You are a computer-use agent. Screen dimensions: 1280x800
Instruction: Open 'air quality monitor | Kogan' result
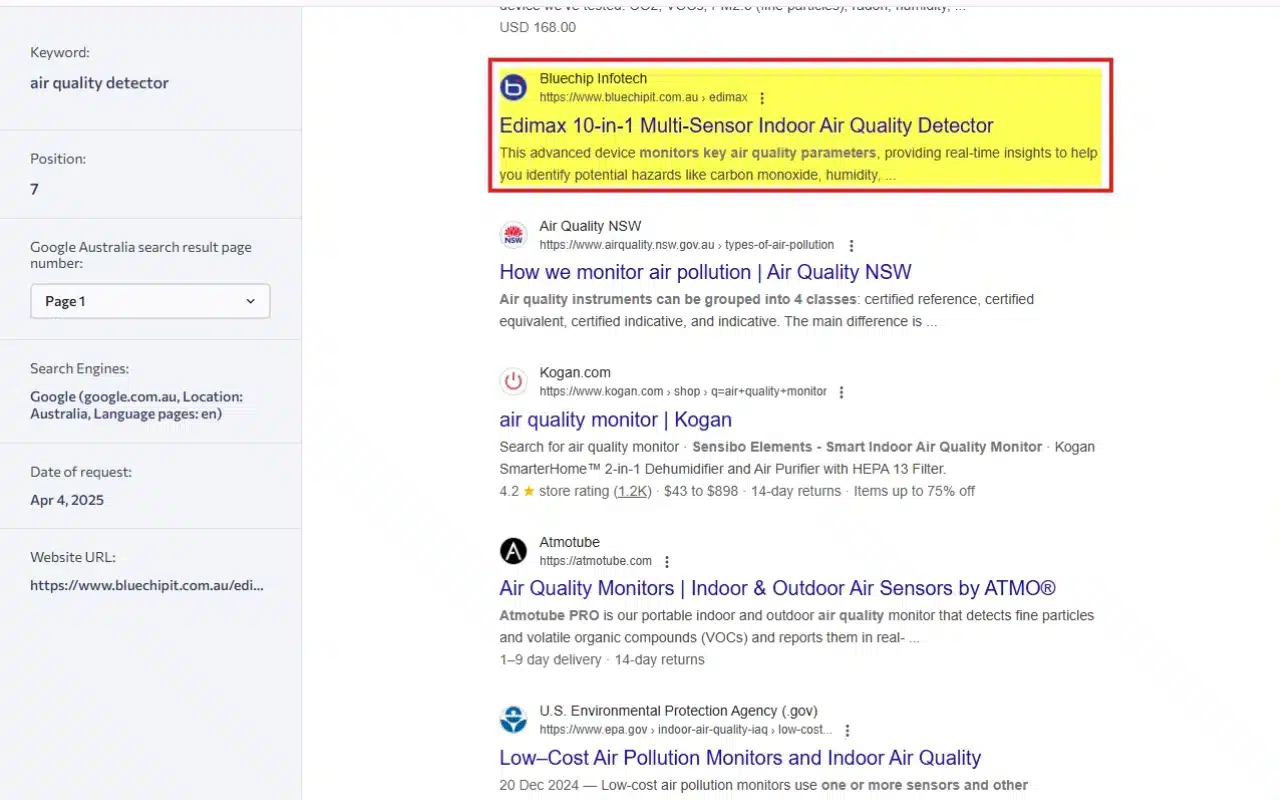[x=615, y=419]
